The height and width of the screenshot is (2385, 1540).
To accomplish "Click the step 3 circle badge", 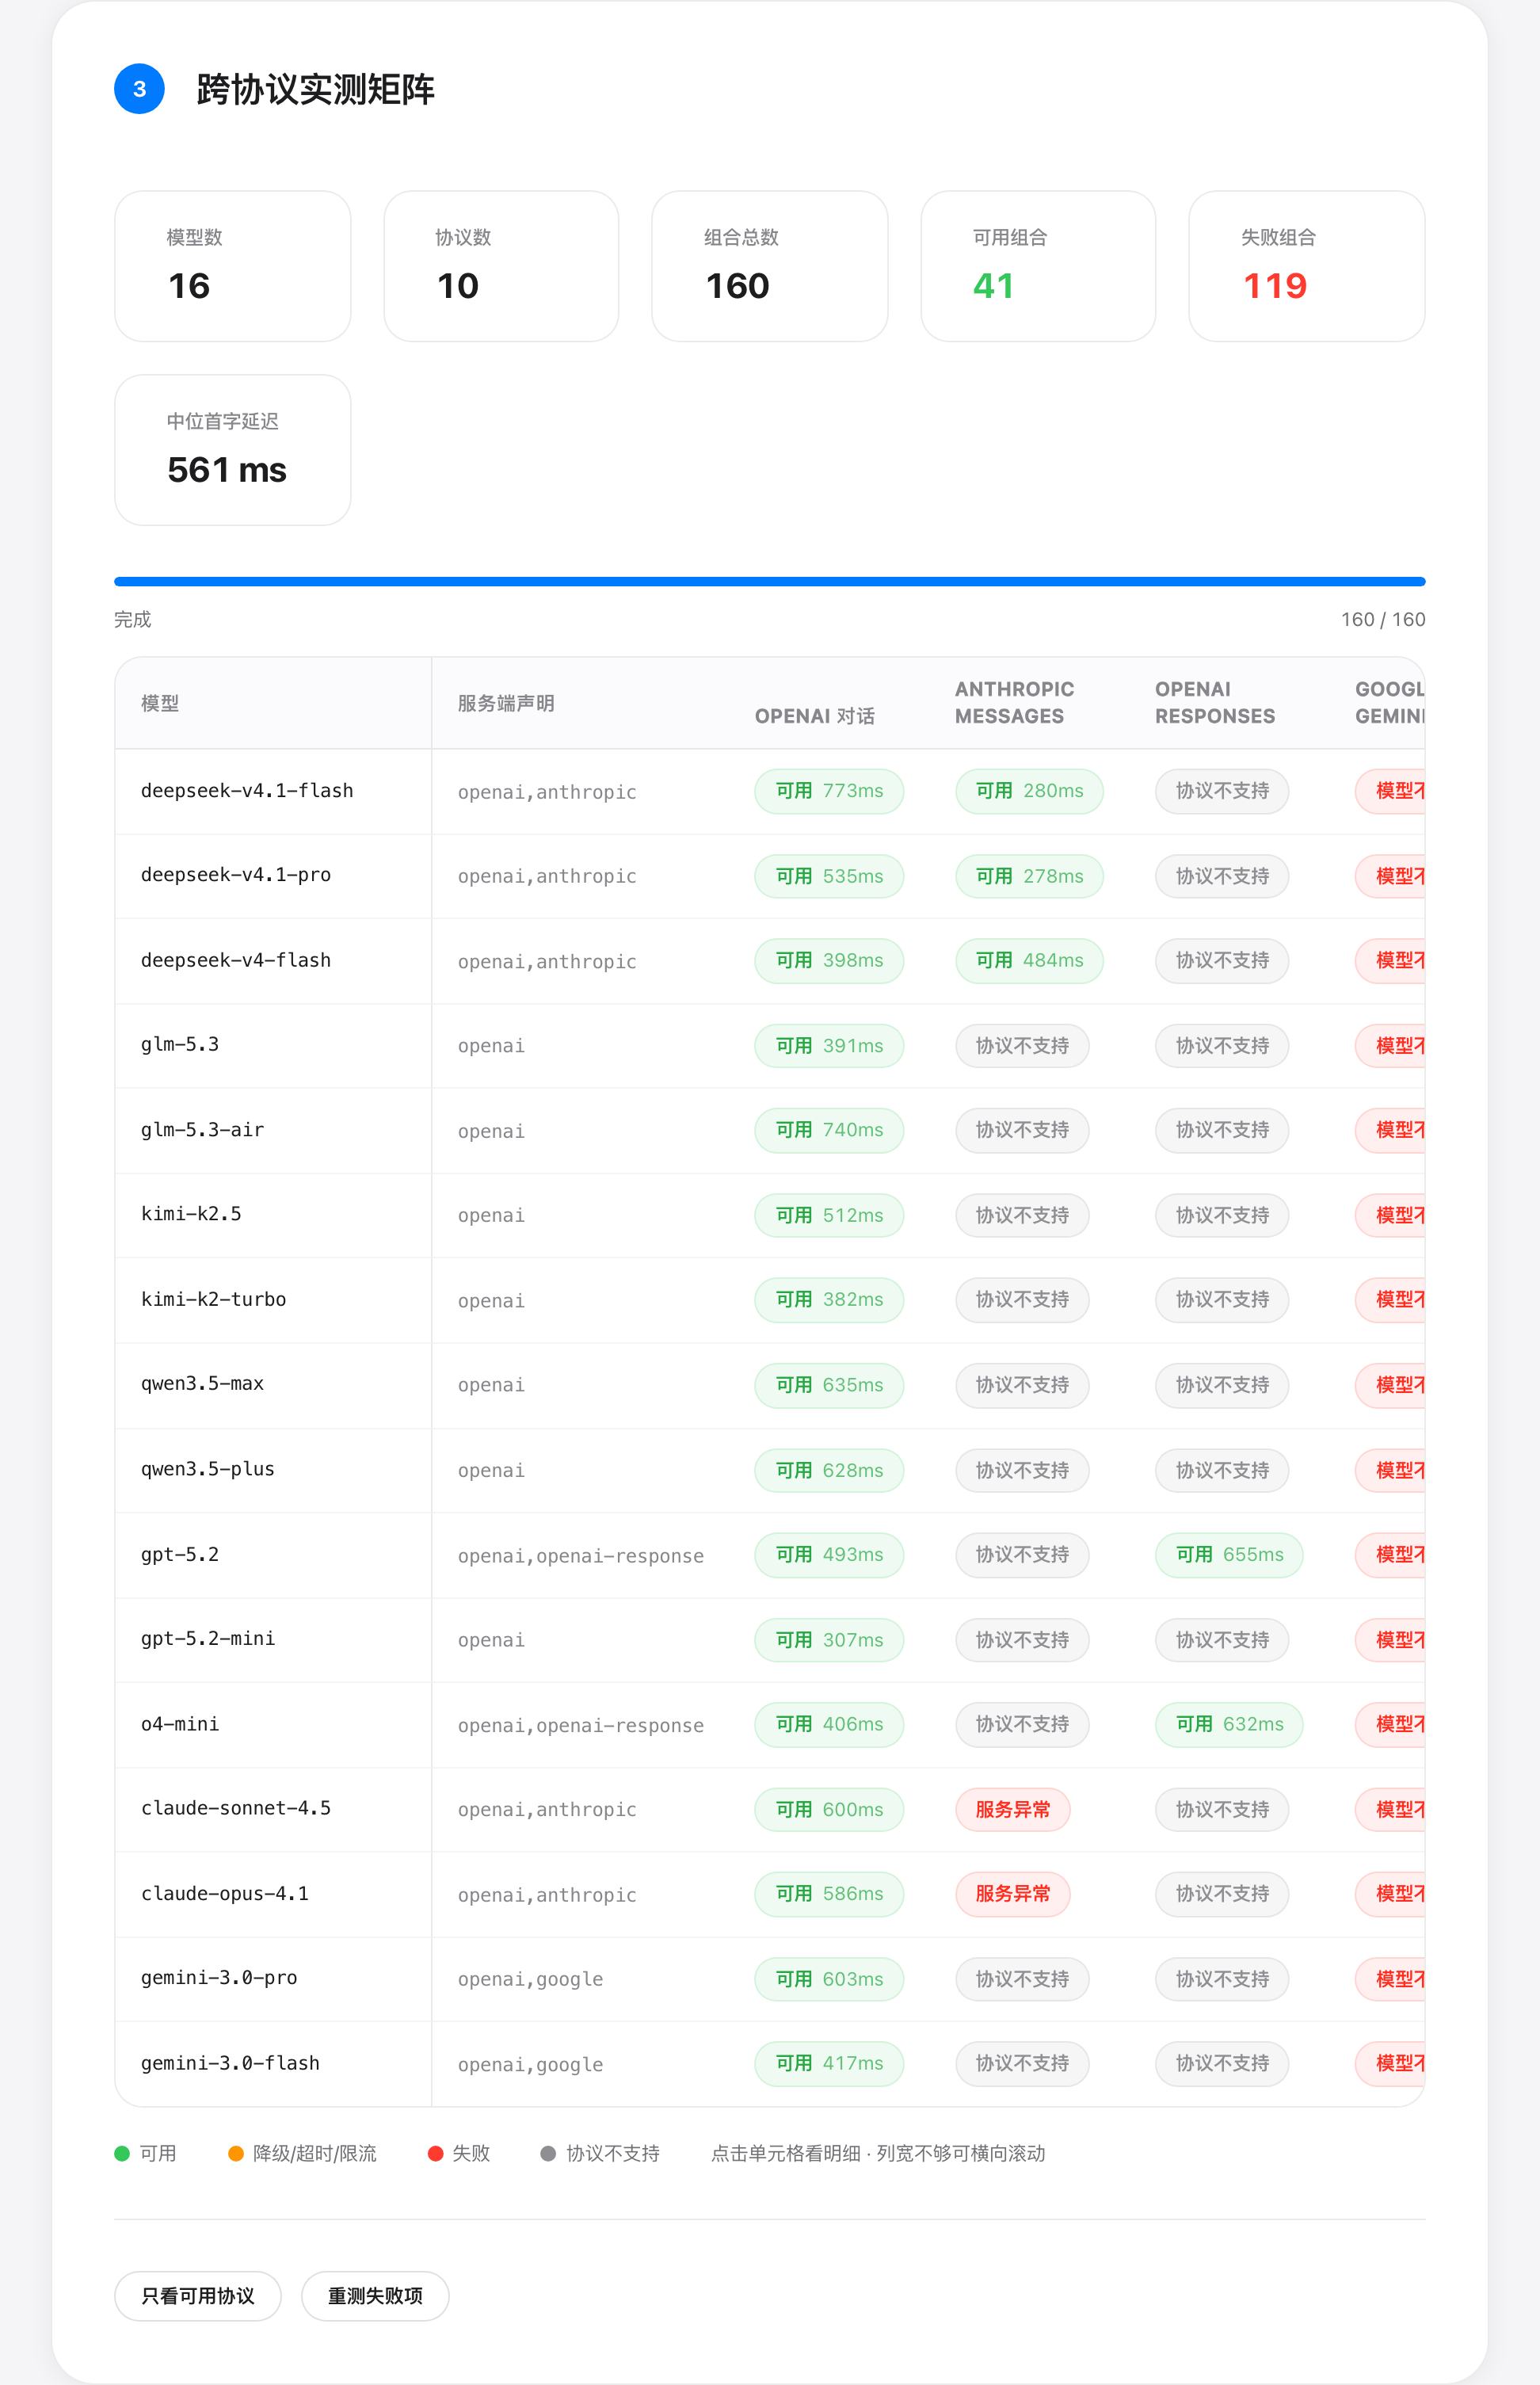I will tap(140, 89).
